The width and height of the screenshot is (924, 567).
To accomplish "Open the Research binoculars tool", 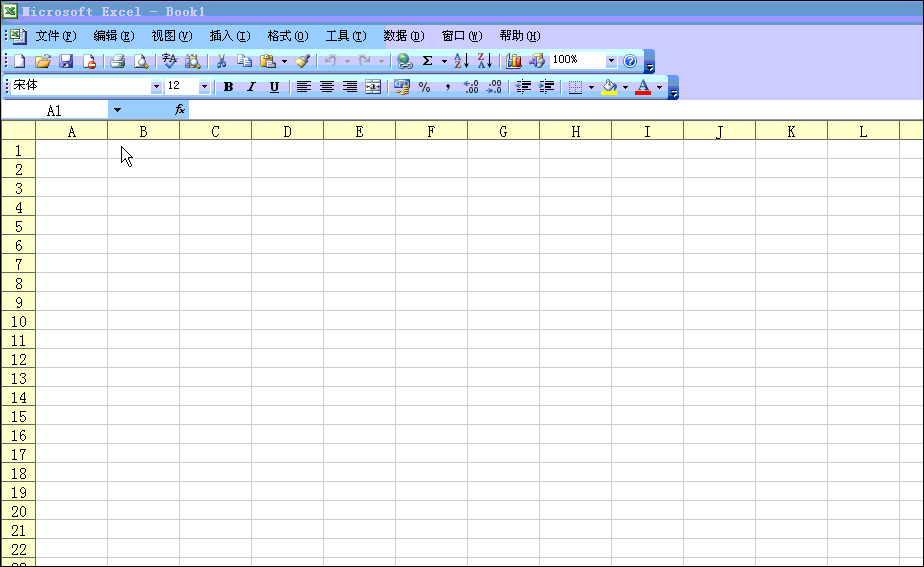I will 192,61.
